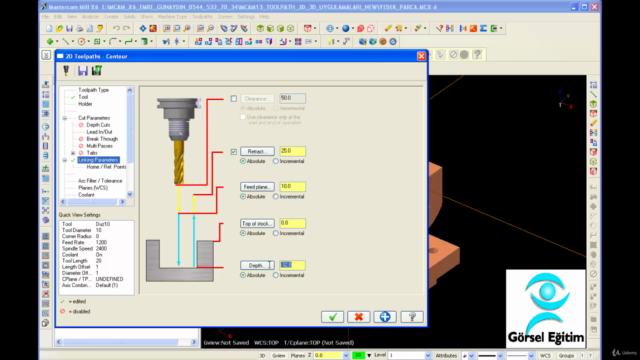Select Incremental for Depth
The height and width of the screenshot is (360, 640).
(x=276, y=275)
